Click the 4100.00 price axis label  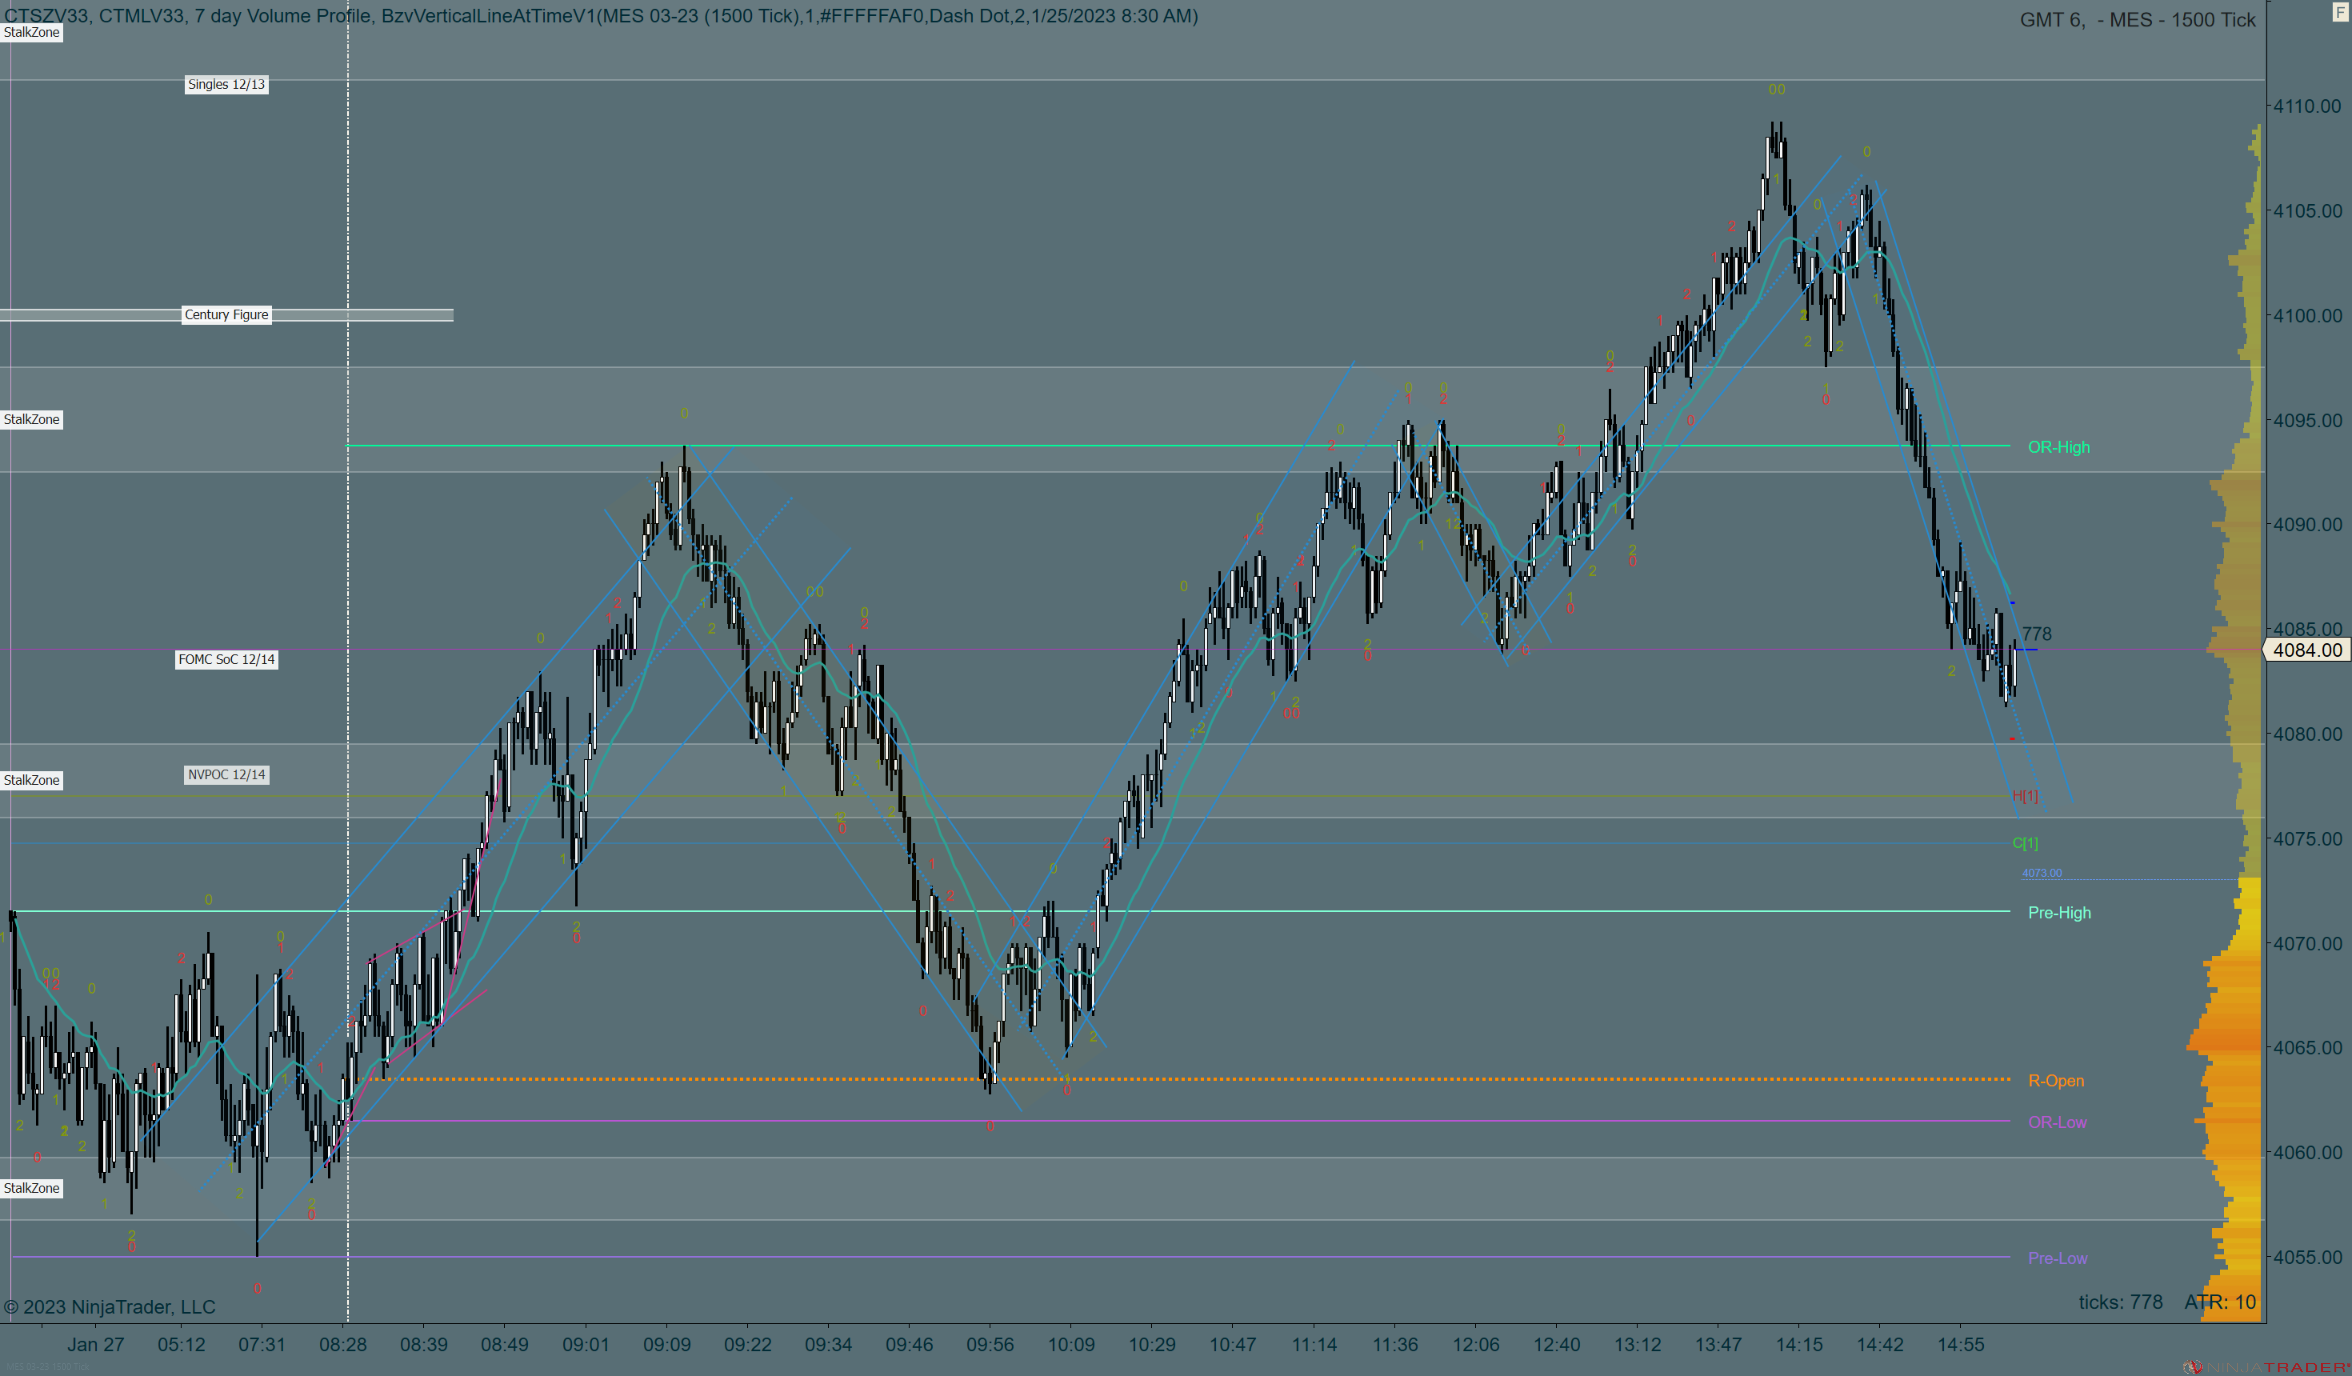tap(2308, 316)
